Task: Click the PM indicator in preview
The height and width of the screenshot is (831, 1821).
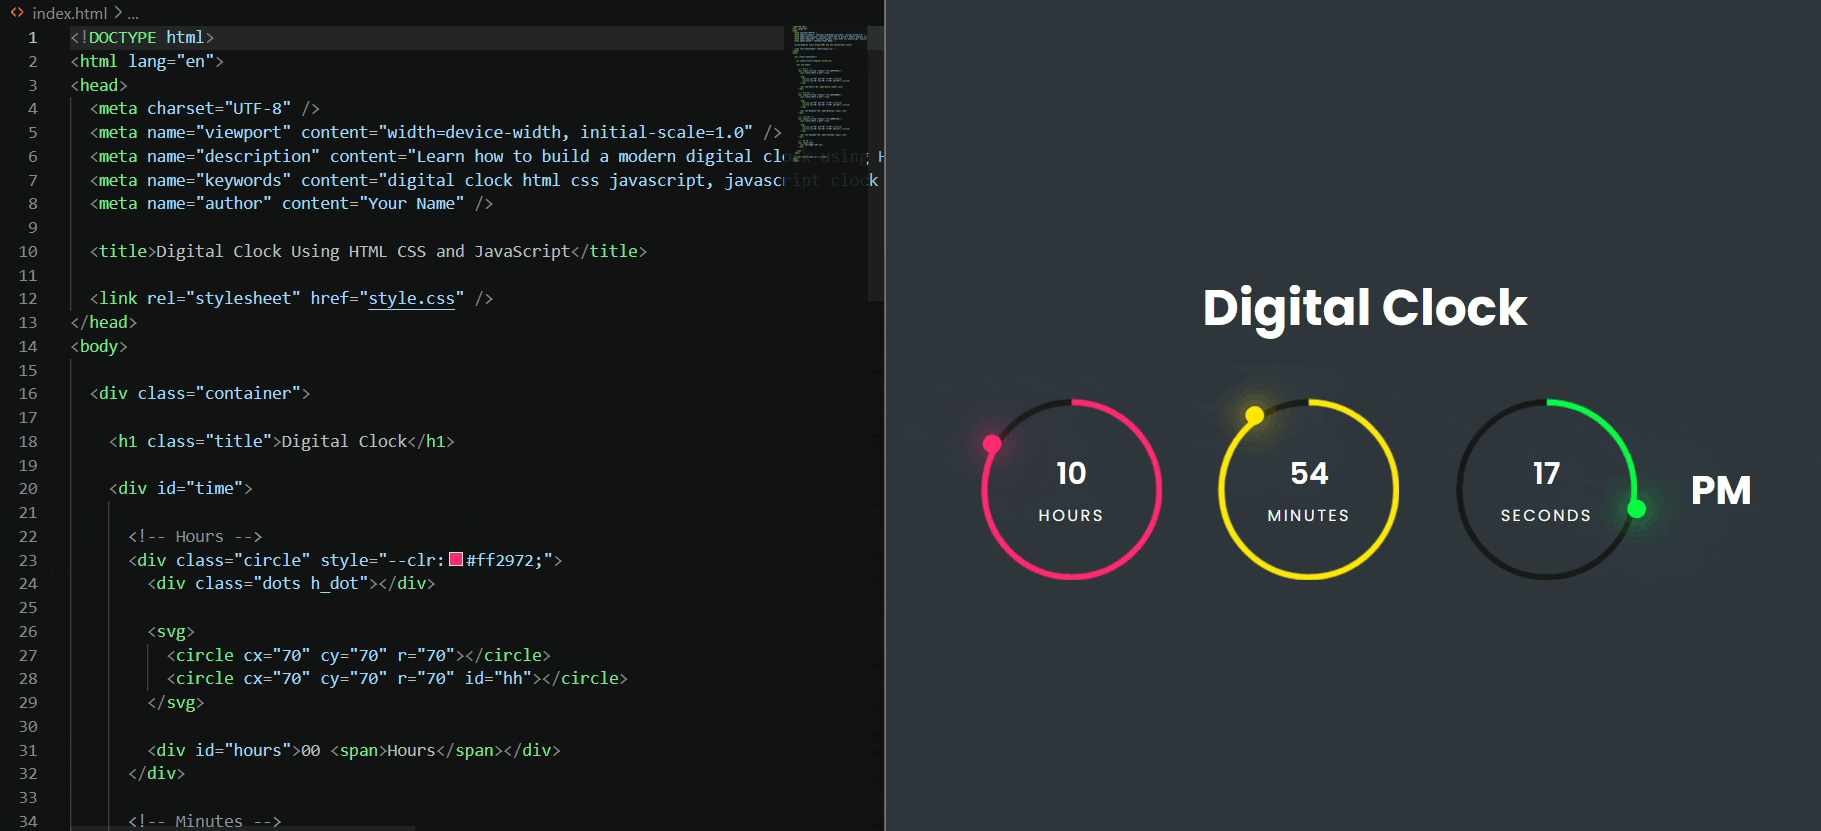Action: pyautogui.click(x=1721, y=490)
